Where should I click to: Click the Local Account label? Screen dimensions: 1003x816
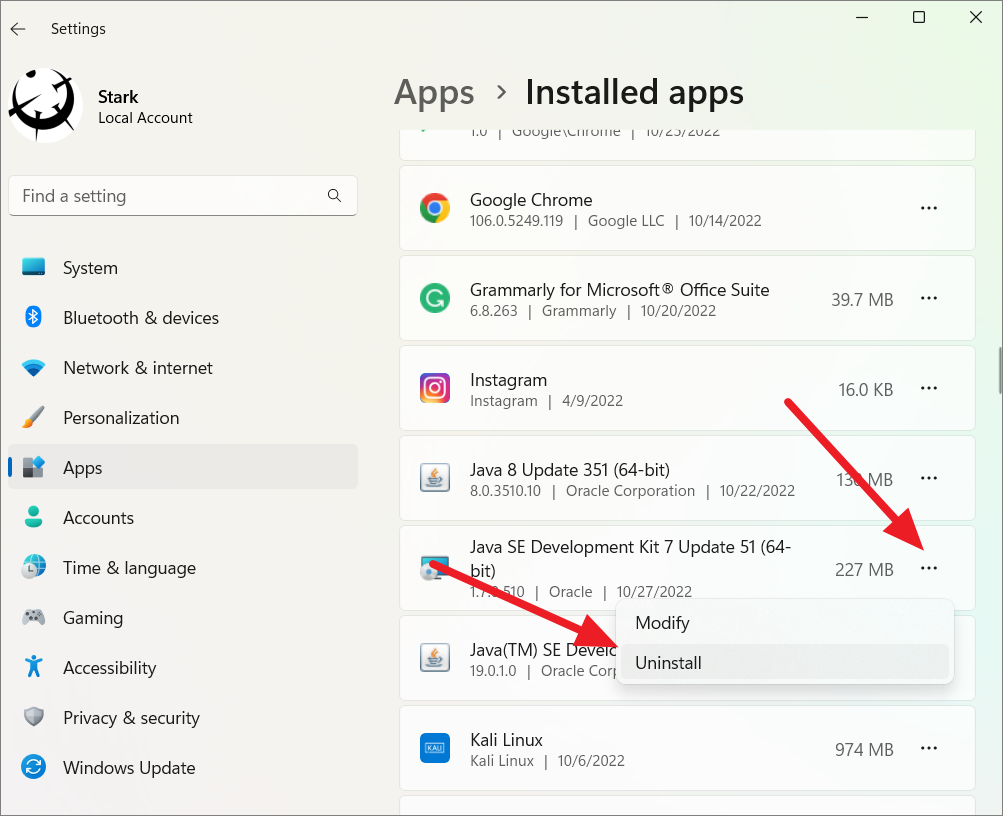tap(145, 118)
